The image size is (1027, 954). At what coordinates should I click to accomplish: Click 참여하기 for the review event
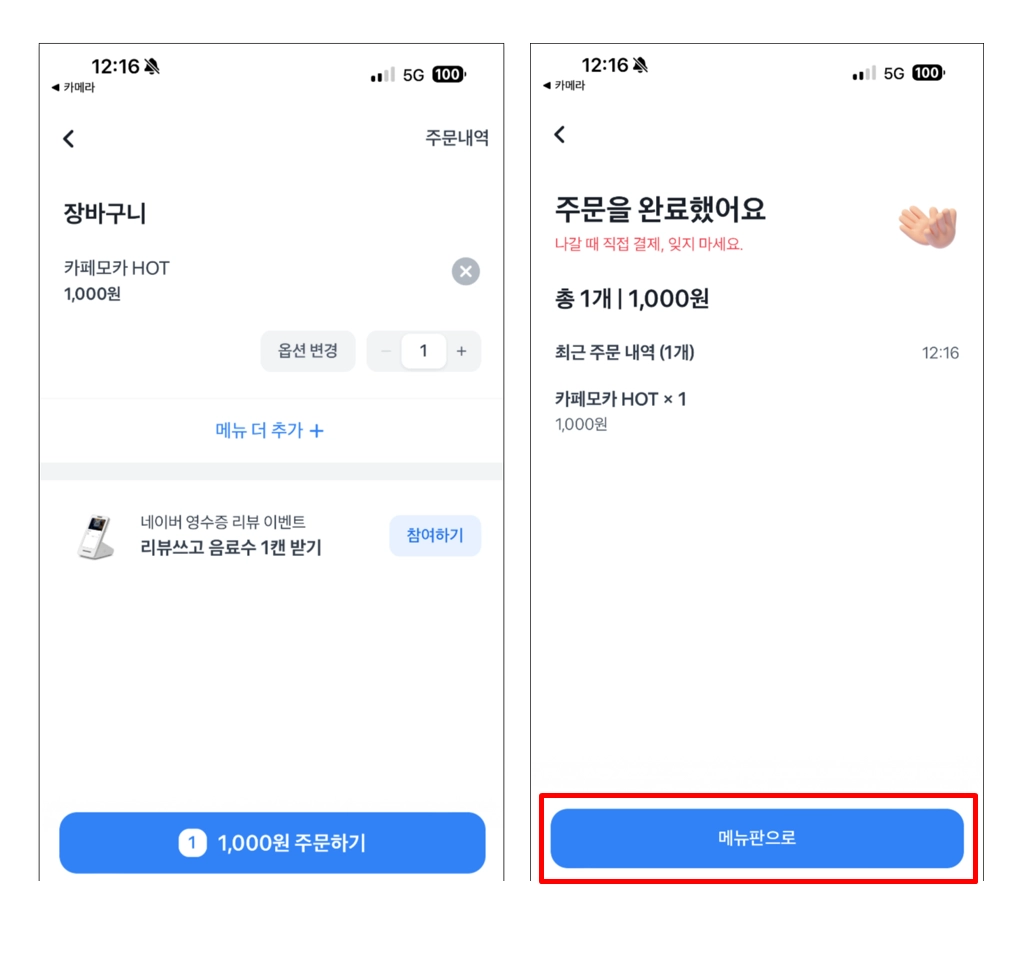point(435,536)
